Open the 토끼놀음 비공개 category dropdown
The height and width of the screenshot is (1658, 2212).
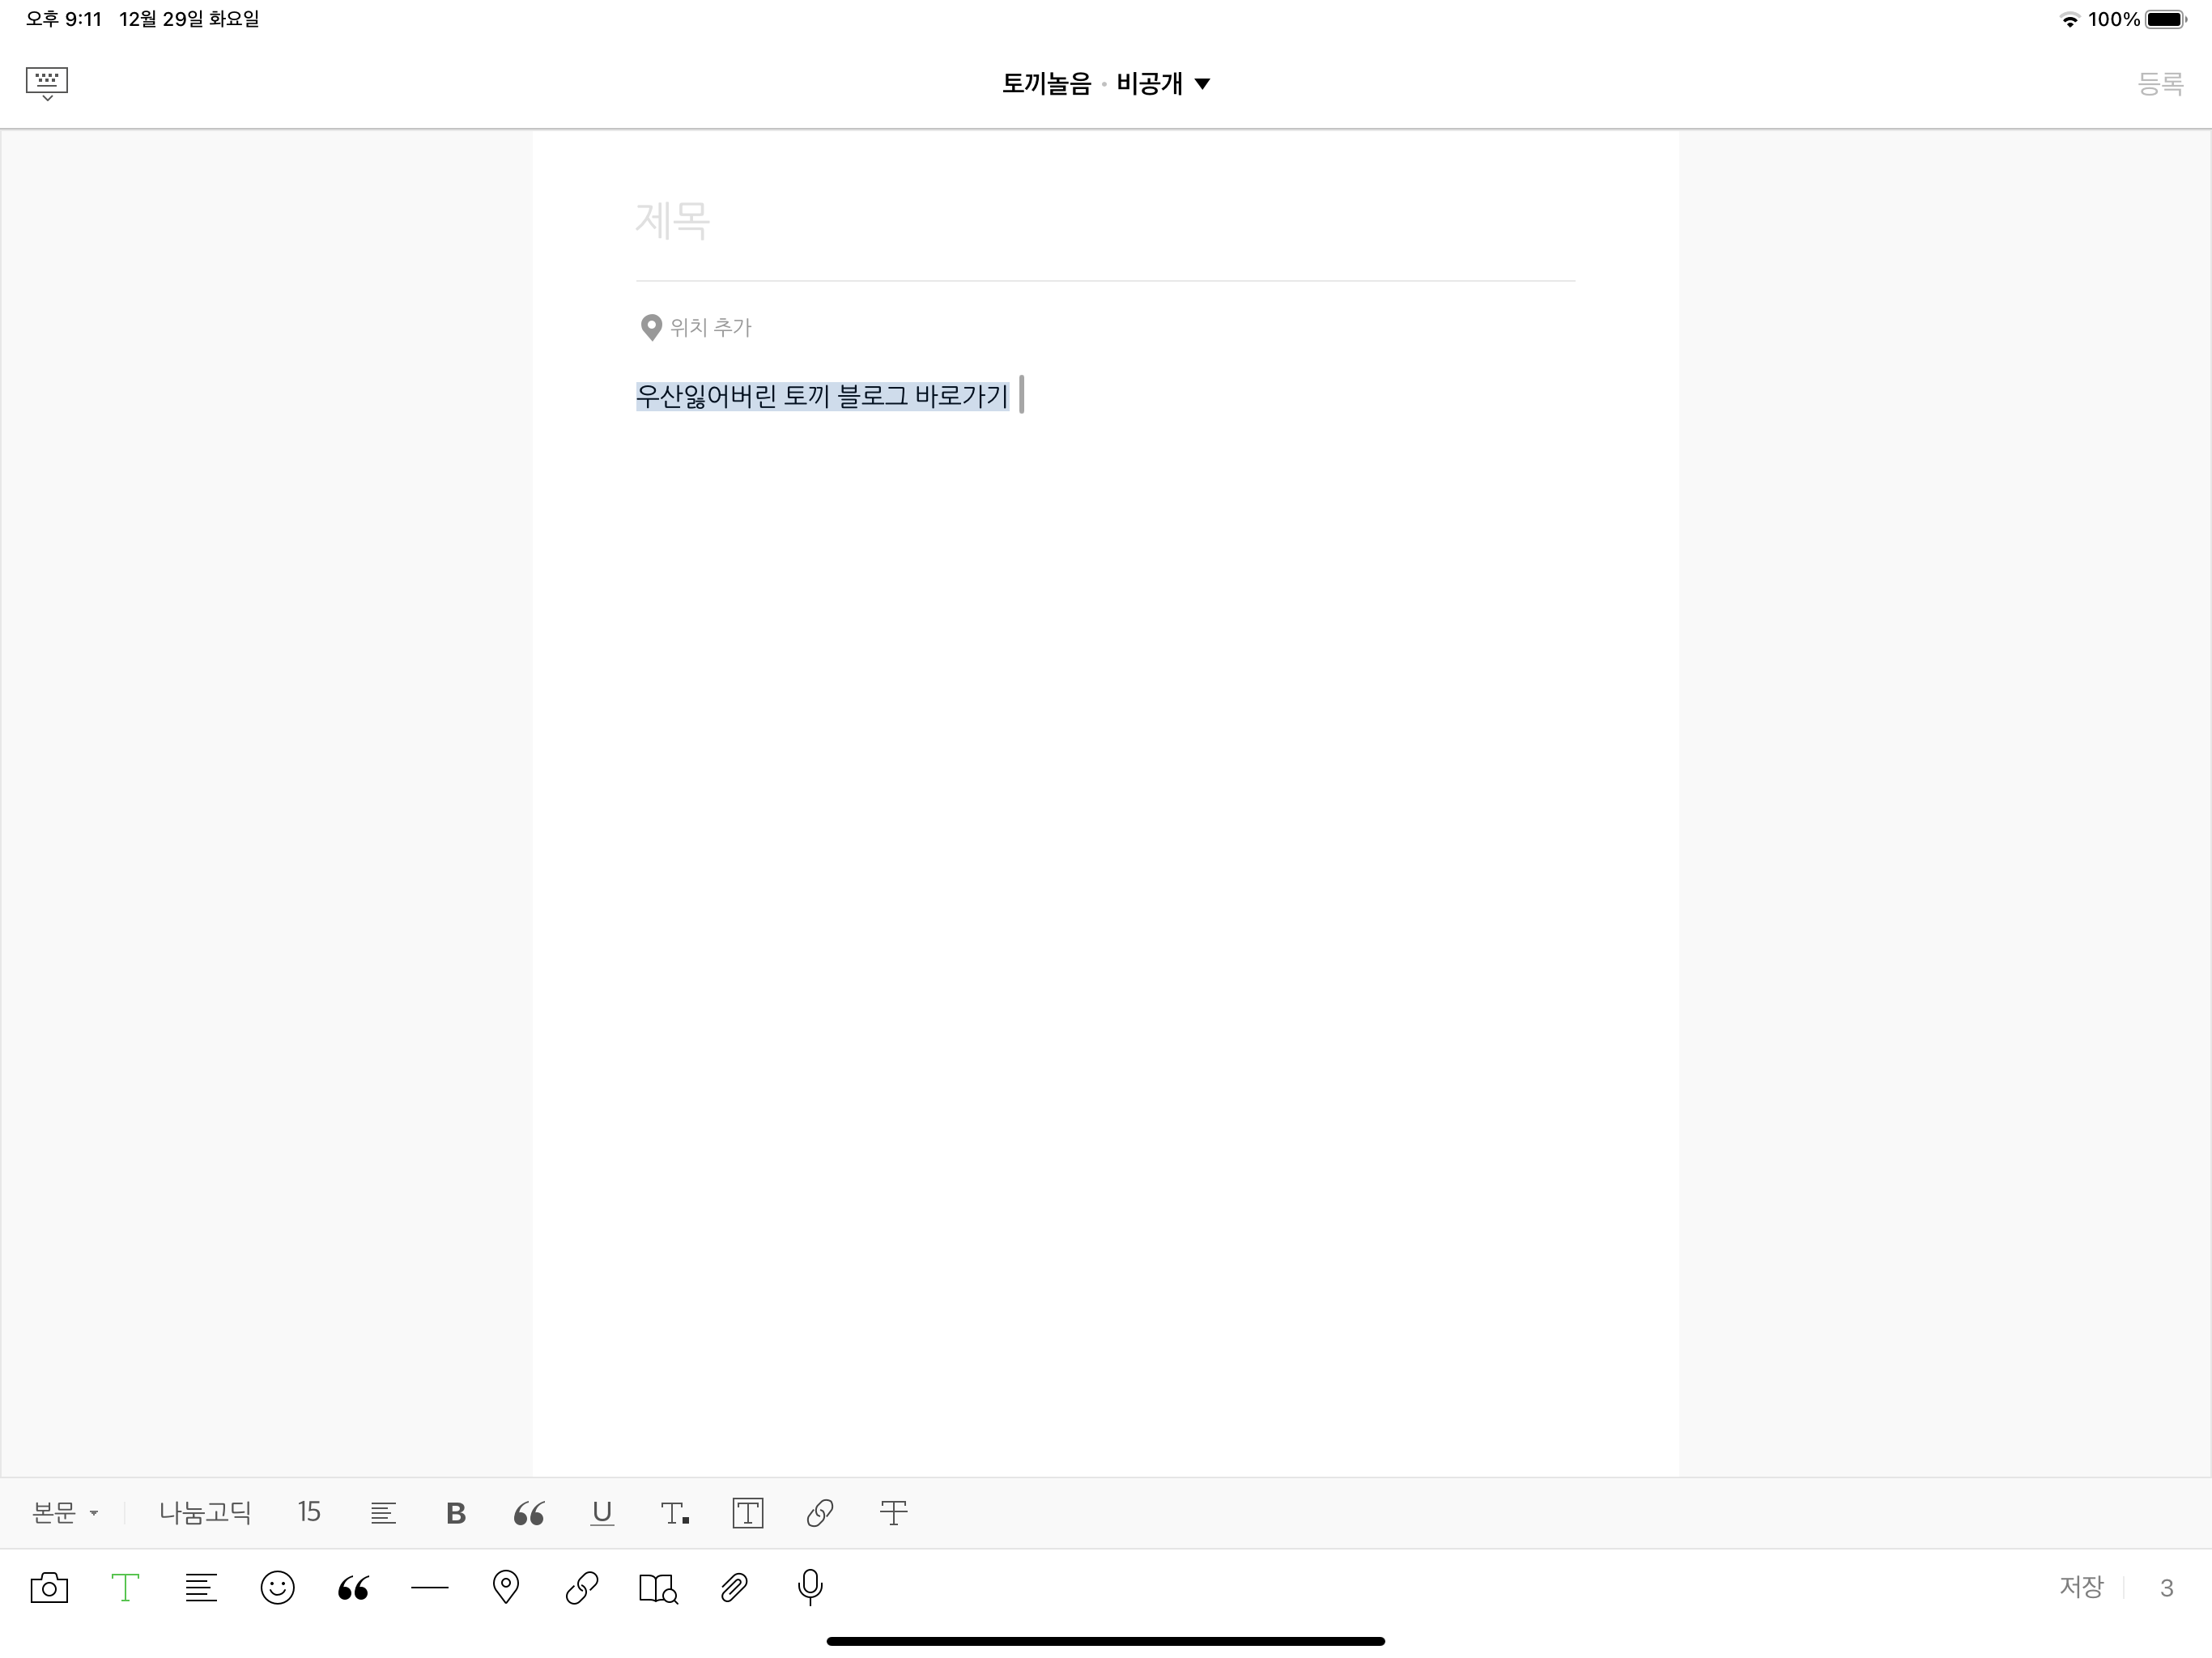tap(1106, 84)
